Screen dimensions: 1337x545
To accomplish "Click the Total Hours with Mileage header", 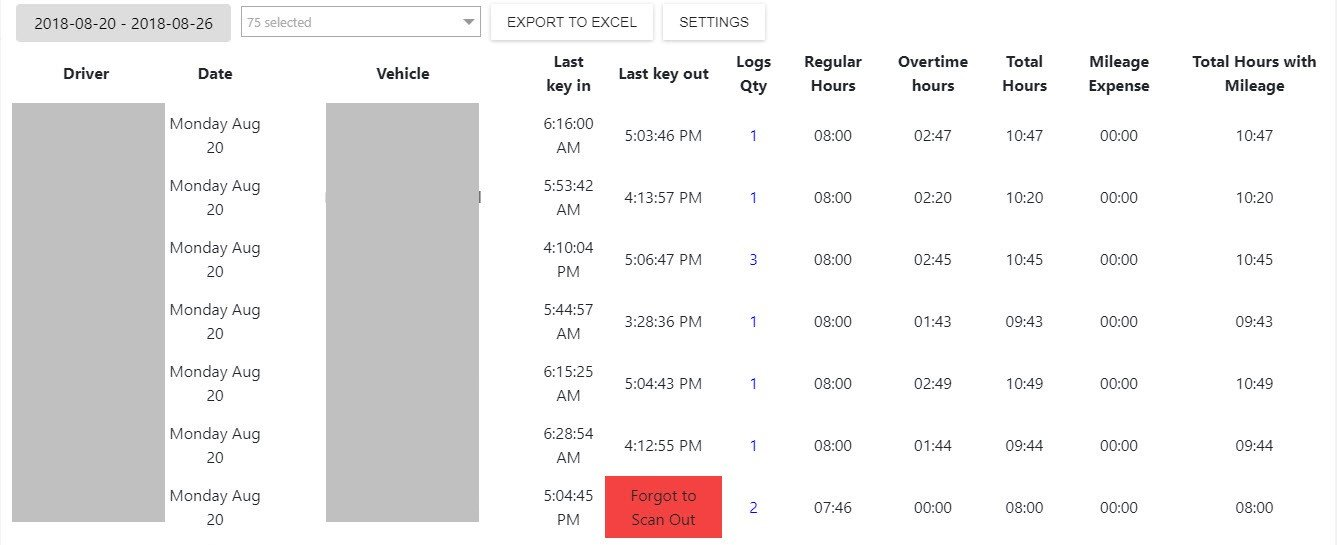I will tap(1254, 74).
